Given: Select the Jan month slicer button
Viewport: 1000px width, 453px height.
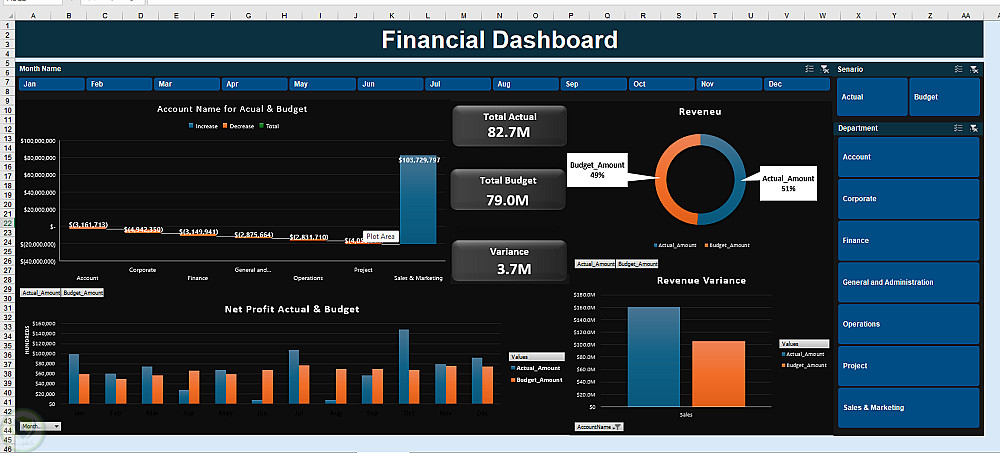Looking at the screenshot, I should point(51,84).
